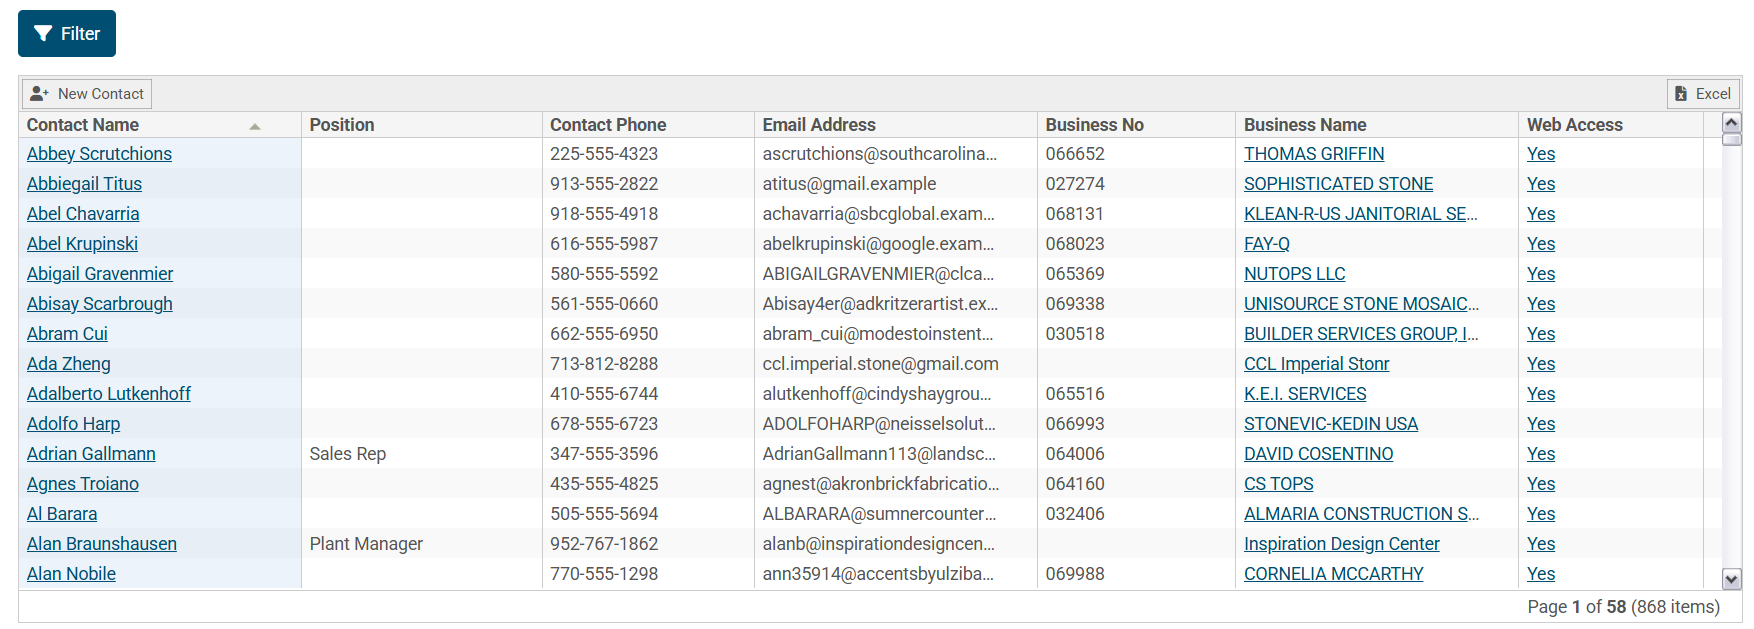The width and height of the screenshot is (1754, 629).
Task: Open contact Alan Nobile
Action: click(71, 574)
